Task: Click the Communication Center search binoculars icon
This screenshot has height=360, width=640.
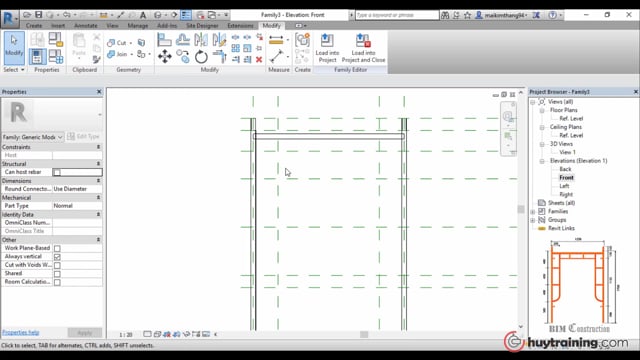Action: [445, 15]
